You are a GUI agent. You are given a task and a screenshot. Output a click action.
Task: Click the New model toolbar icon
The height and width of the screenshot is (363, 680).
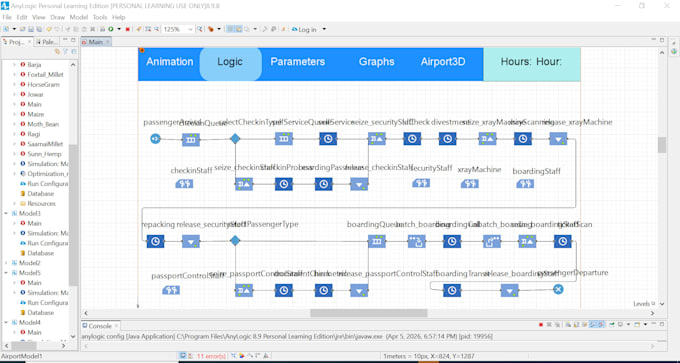point(6,29)
